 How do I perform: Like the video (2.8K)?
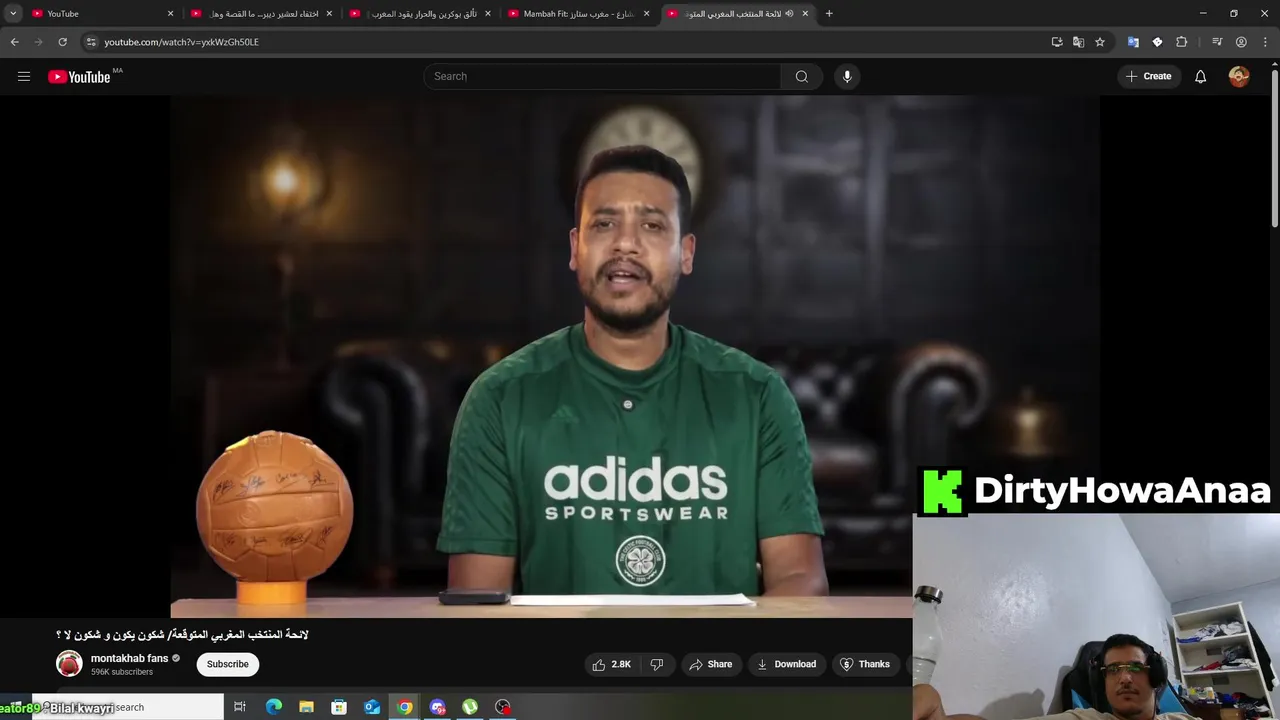[x=611, y=664]
